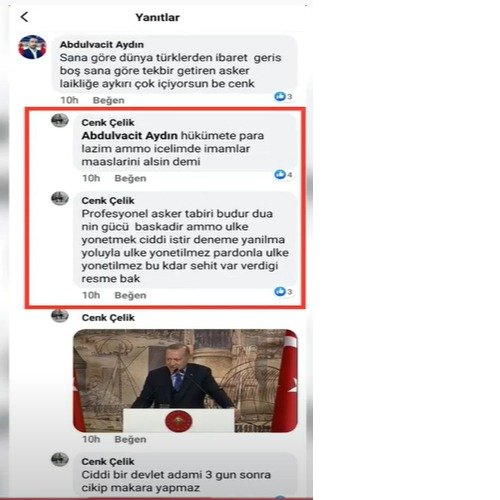Click Beğen under the photo comment
This screenshot has height=500, width=500.
pos(130,439)
